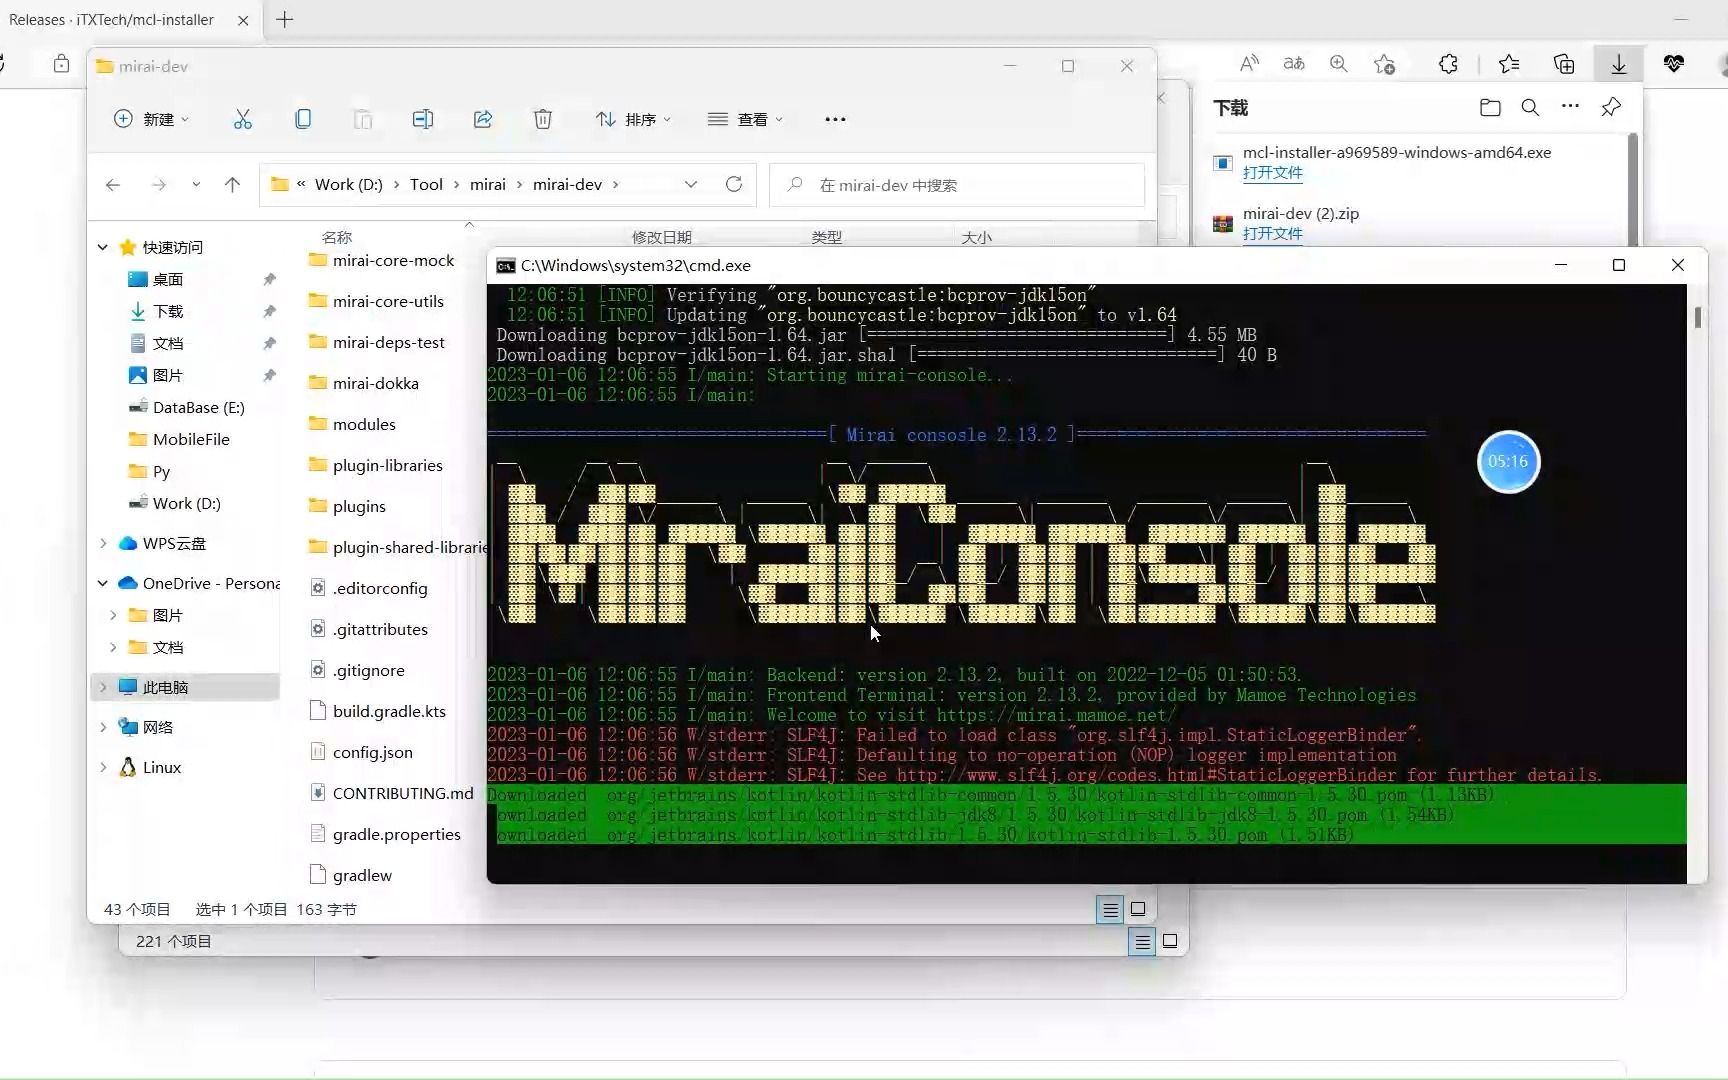
Task: Collapse Quick access (快速访问) tree node
Action: (x=102, y=247)
